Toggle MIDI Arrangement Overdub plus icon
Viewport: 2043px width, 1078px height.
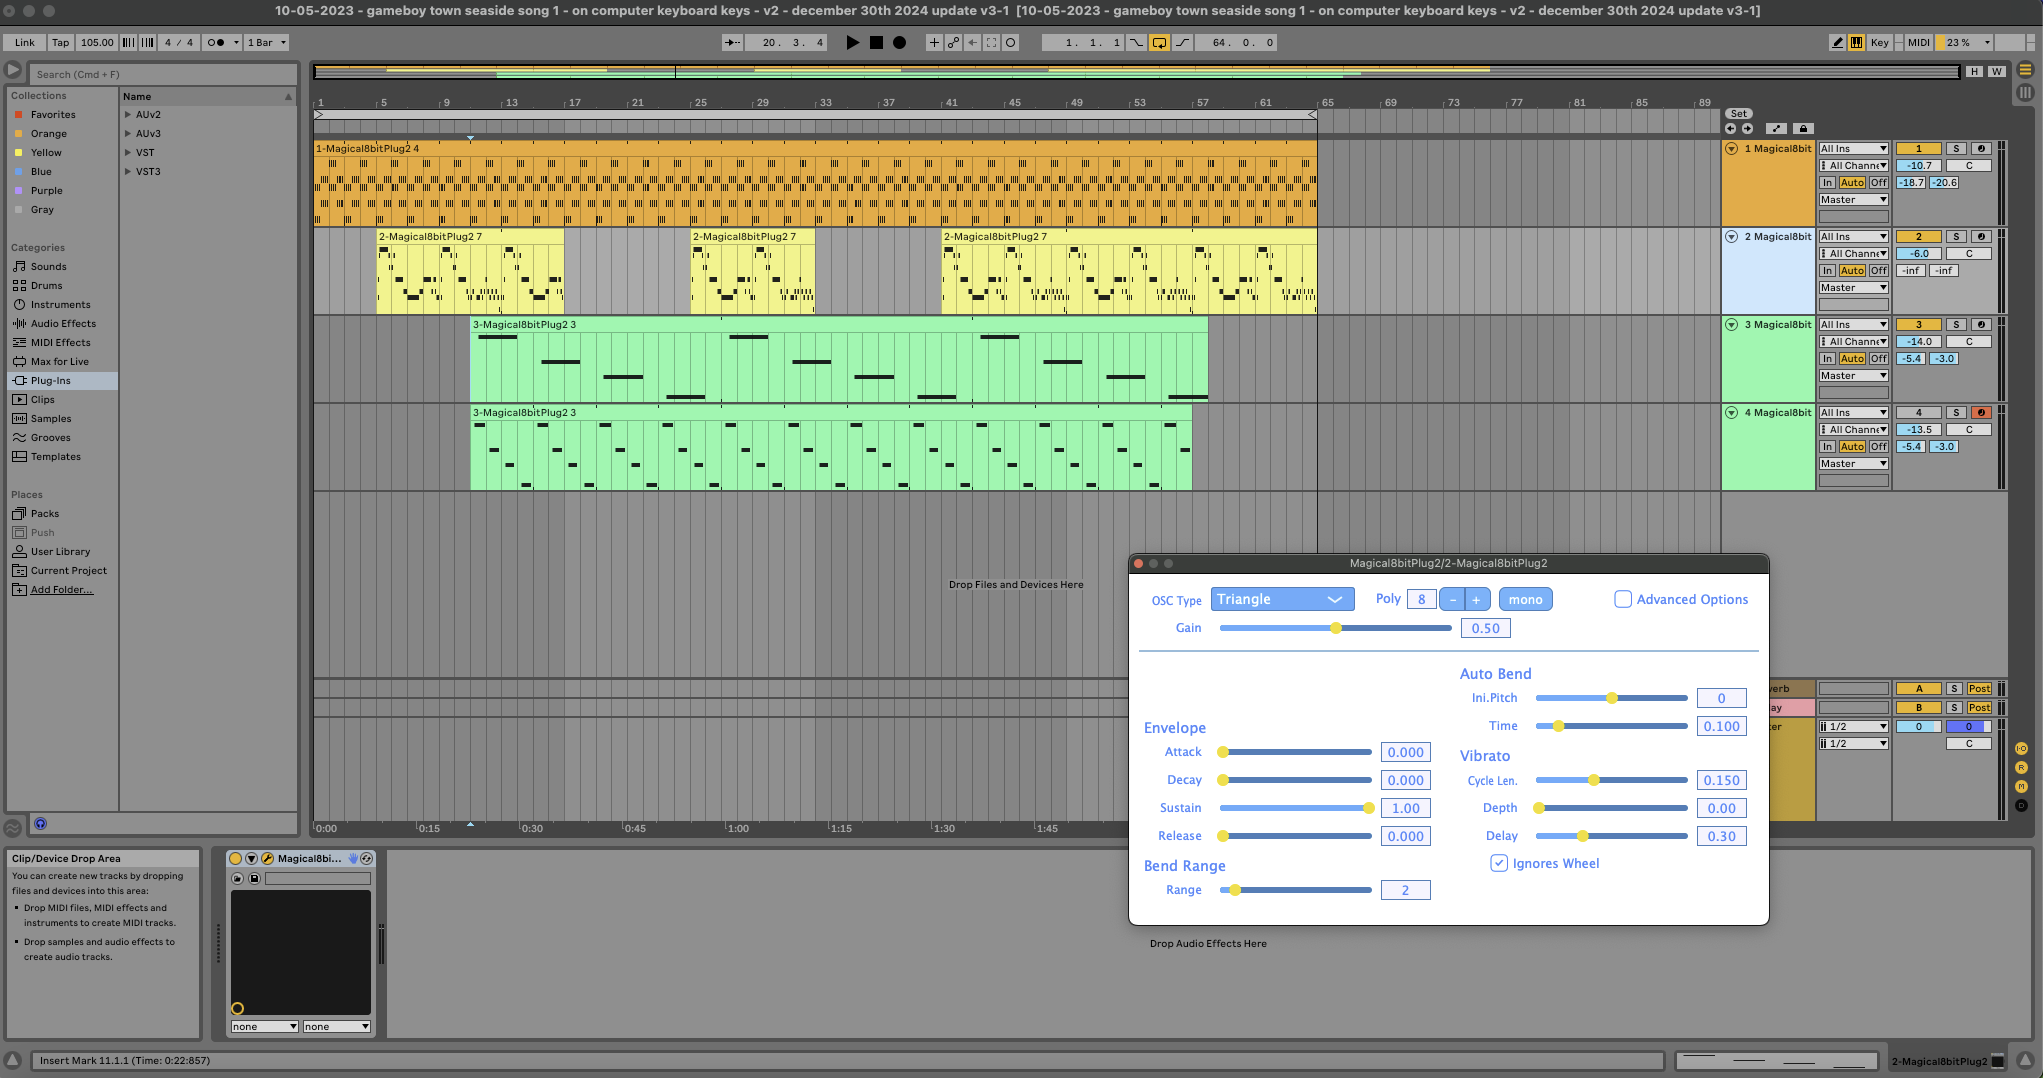[x=934, y=42]
